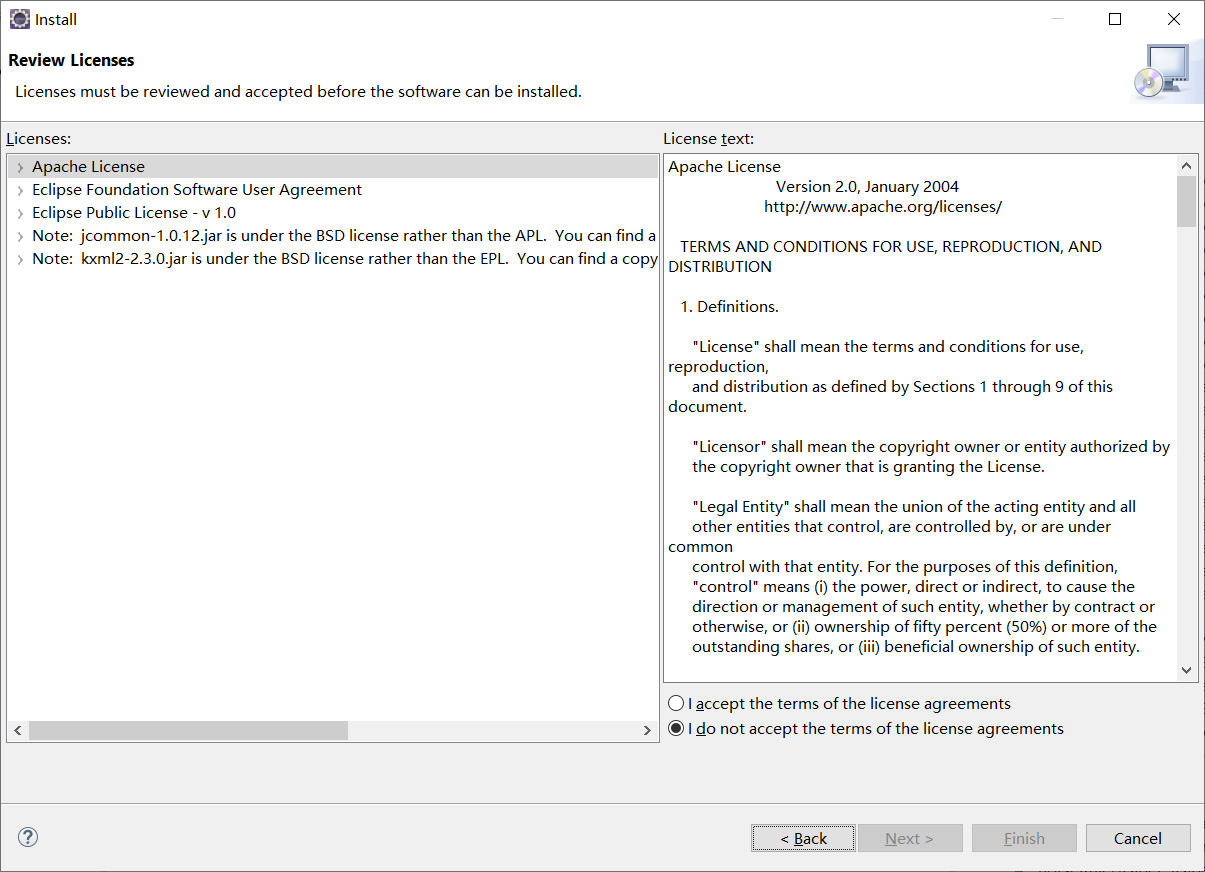Click the "Licenses:" label
This screenshot has height=872, width=1205.
point(39,139)
